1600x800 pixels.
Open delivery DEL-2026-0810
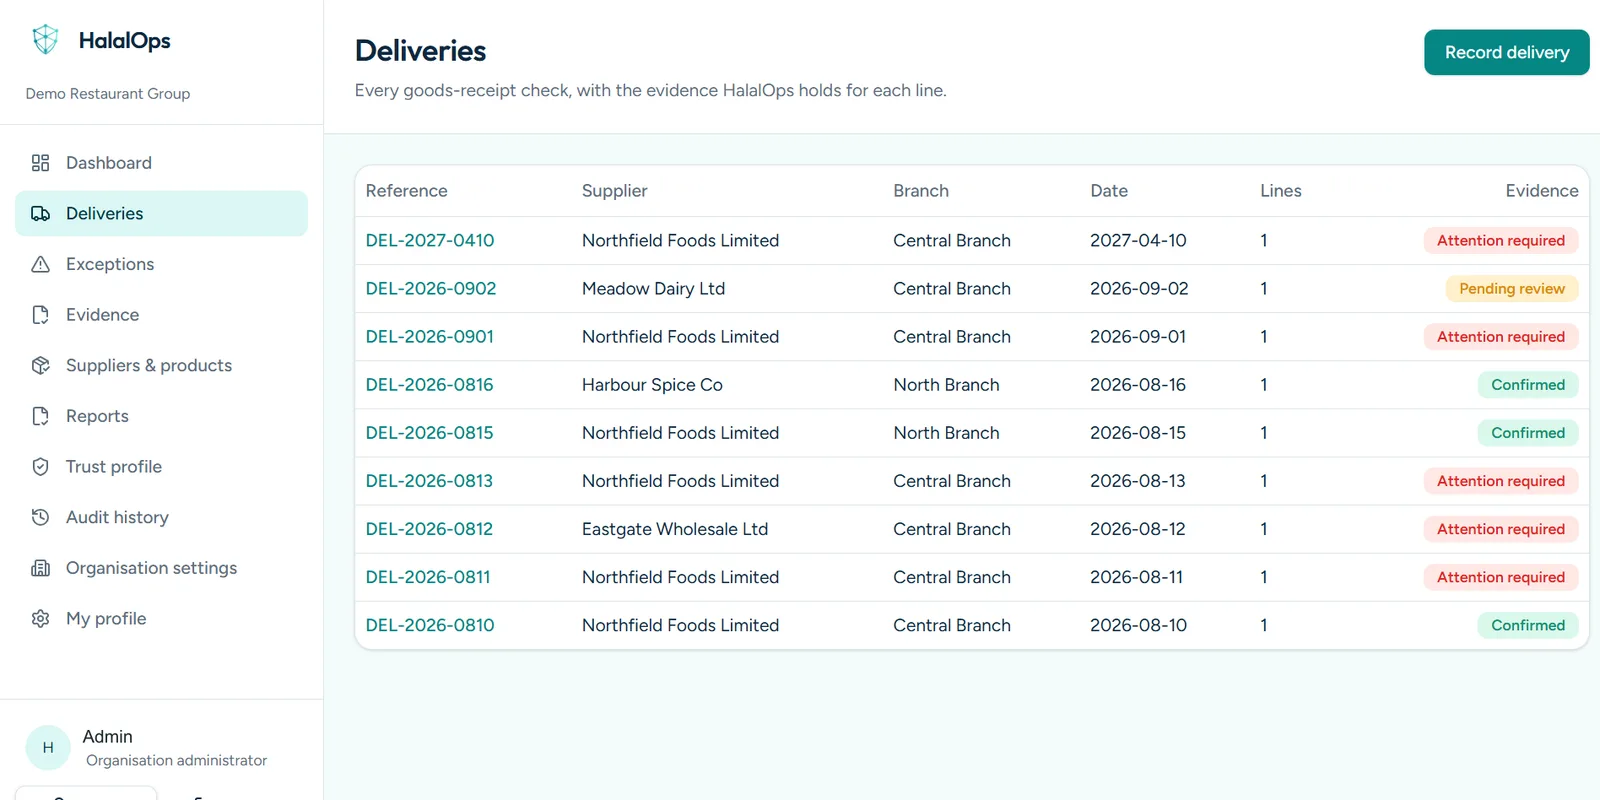click(x=430, y=625)
